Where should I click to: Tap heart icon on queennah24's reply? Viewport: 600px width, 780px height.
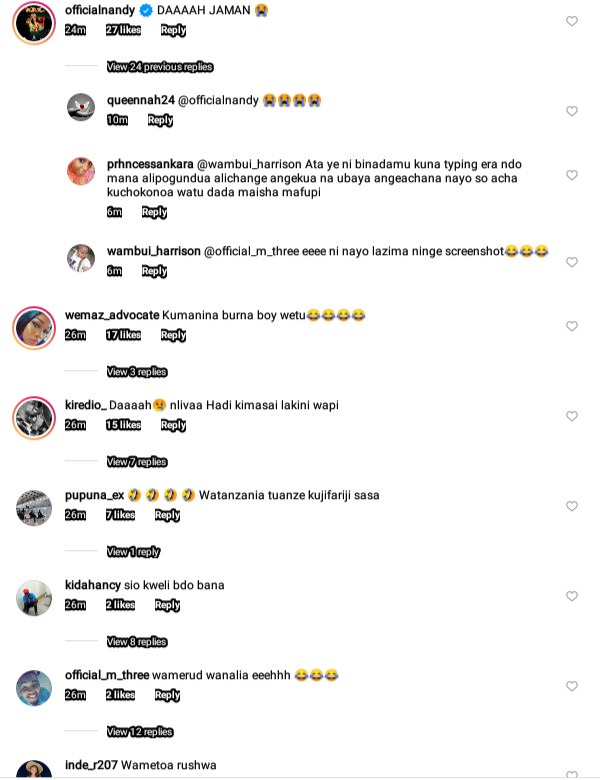pos(572,111)
